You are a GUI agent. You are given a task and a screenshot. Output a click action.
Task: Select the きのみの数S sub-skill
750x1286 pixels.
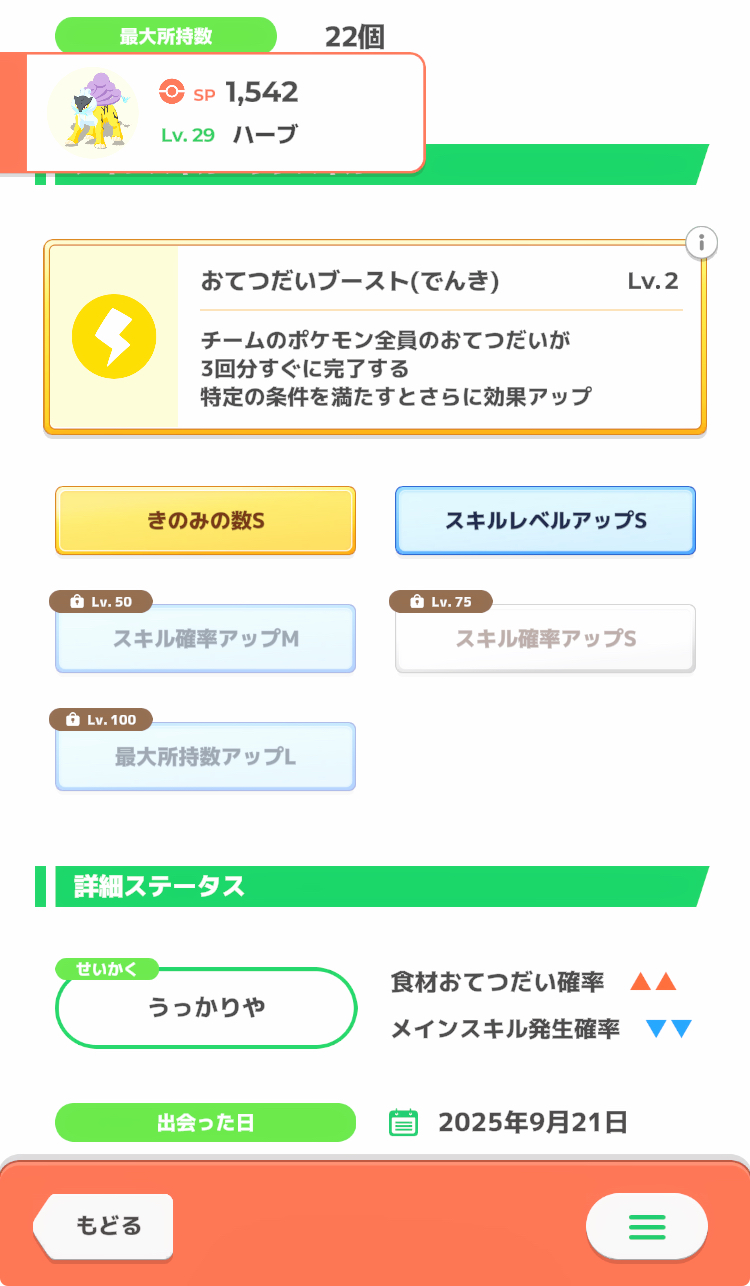pyautogui.click(x=205, y=521)
